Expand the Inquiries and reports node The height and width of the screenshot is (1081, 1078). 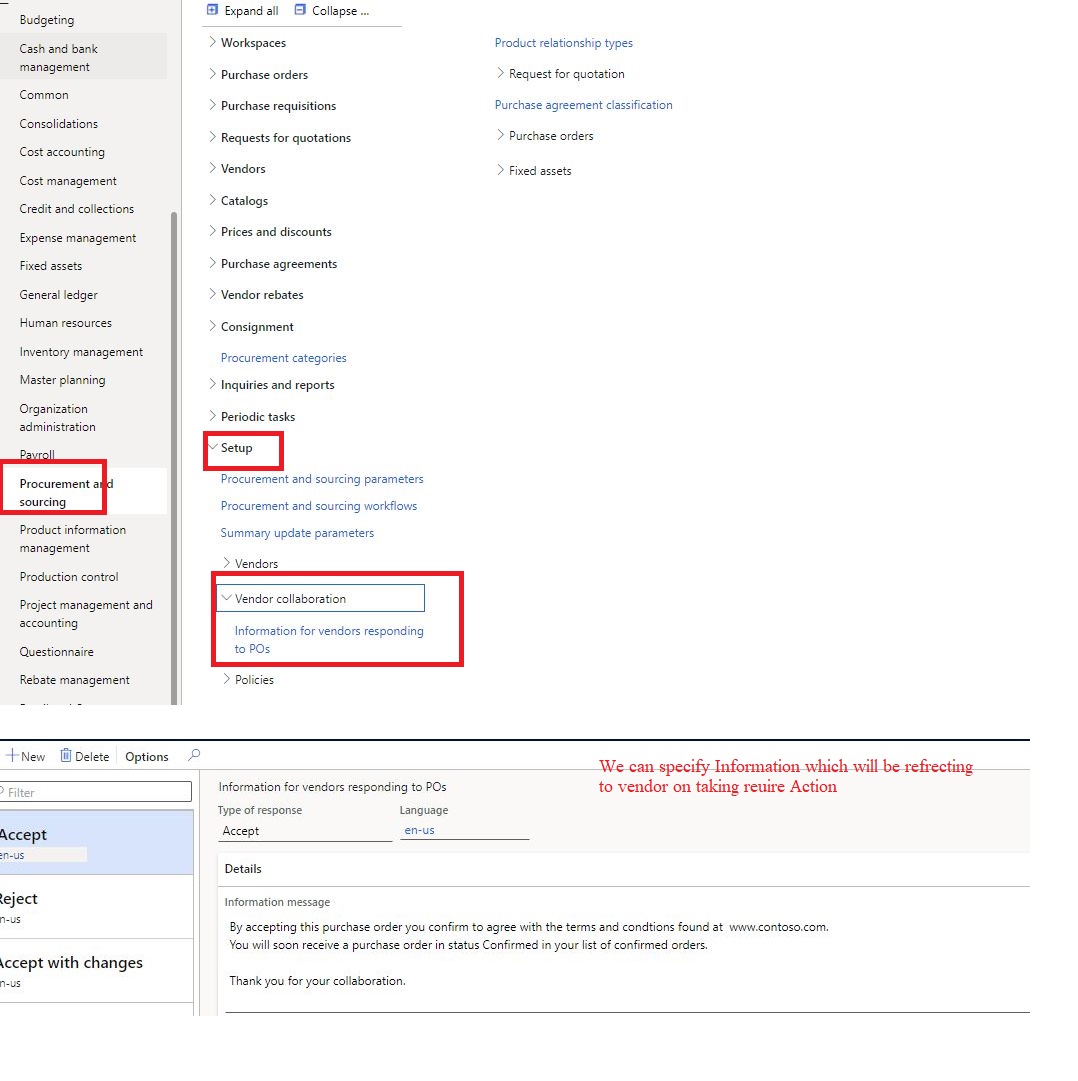click(211, 385)
